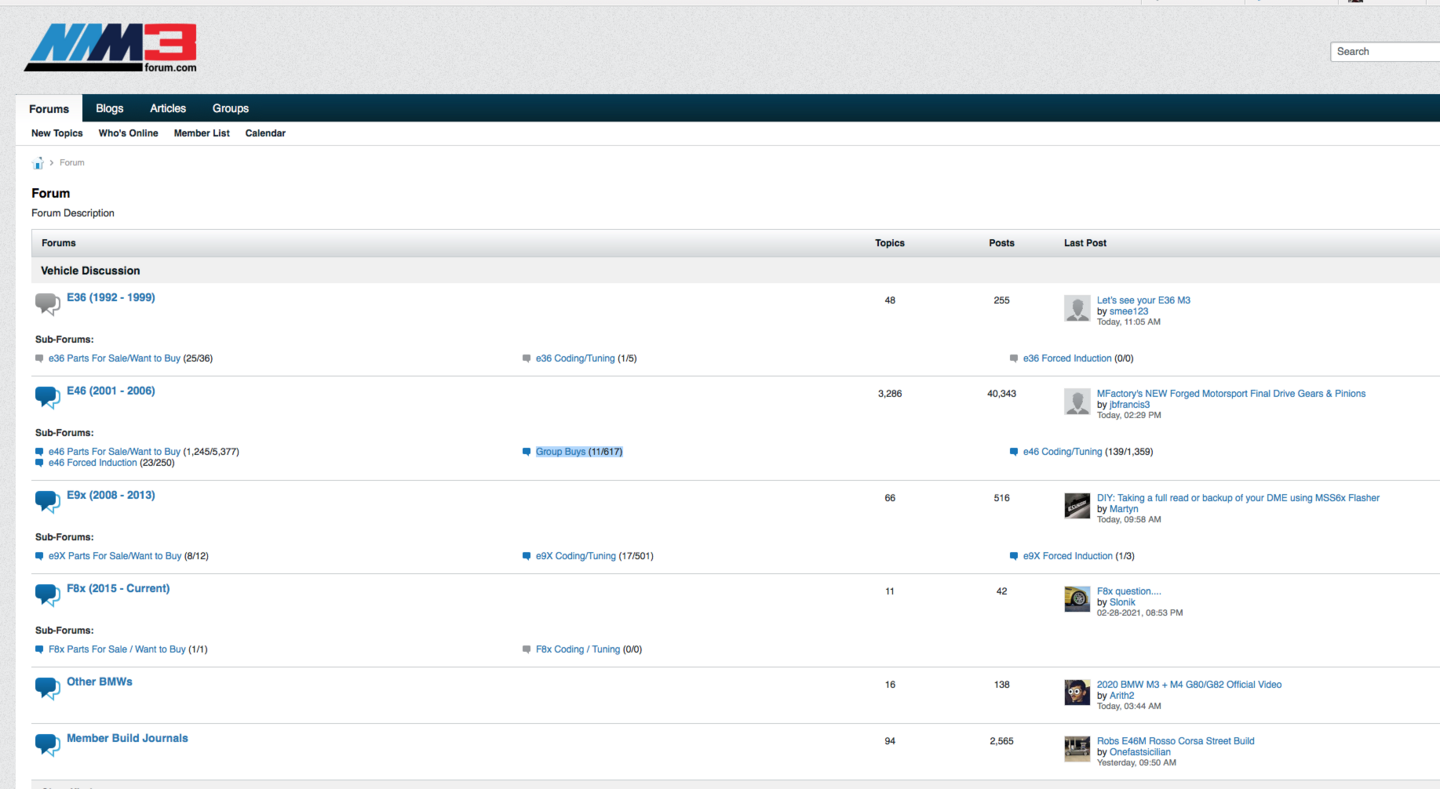Screen dimensions: 1440x789
Task: Open the Groups tab
Action: click(230, 108)
